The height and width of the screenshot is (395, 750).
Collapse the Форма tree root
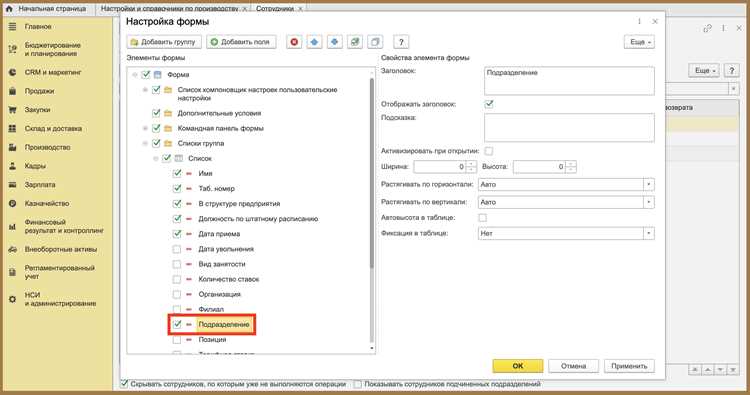[135, 75]
